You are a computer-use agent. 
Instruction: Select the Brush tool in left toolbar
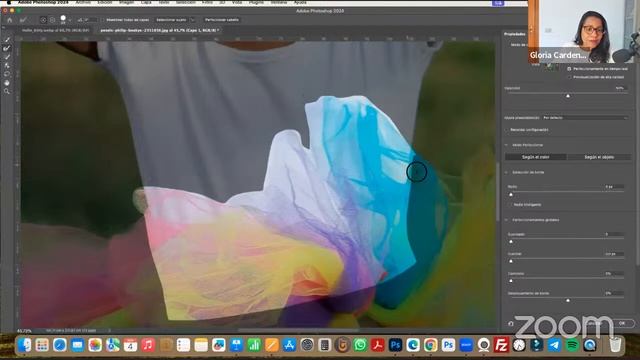pos(7,57)
